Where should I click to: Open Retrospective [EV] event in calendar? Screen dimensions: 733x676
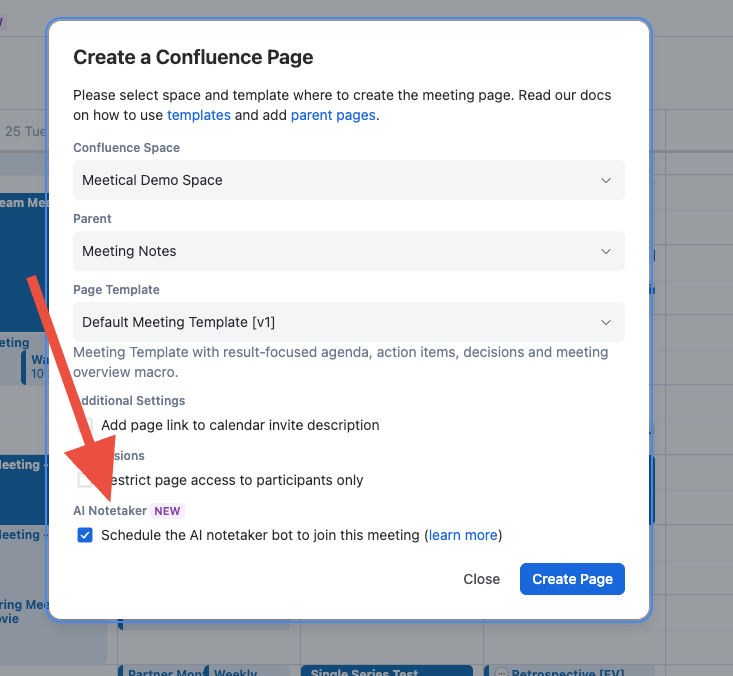(568, 671)
